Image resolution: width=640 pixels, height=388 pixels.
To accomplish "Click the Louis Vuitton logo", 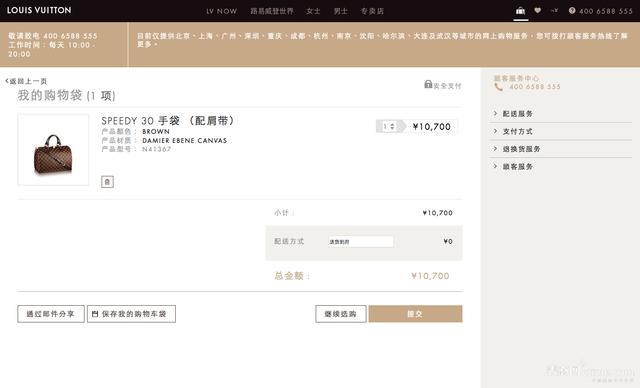I will click(39, 10).
